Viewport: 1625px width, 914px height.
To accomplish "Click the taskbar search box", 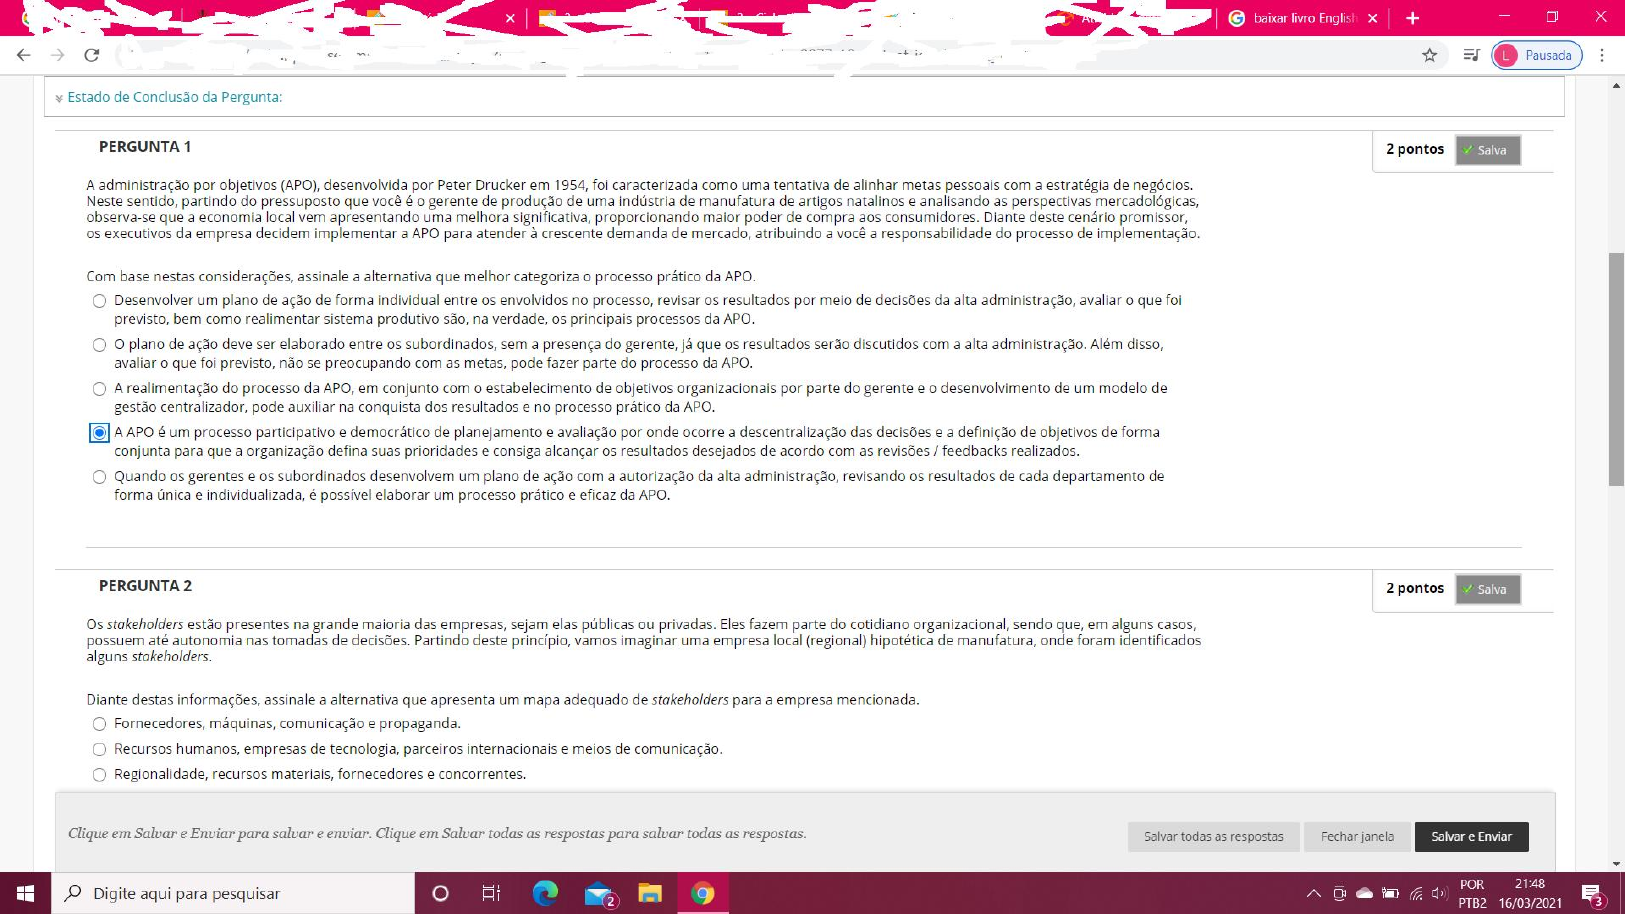I will pyautogui.click(x=232, y=893).
